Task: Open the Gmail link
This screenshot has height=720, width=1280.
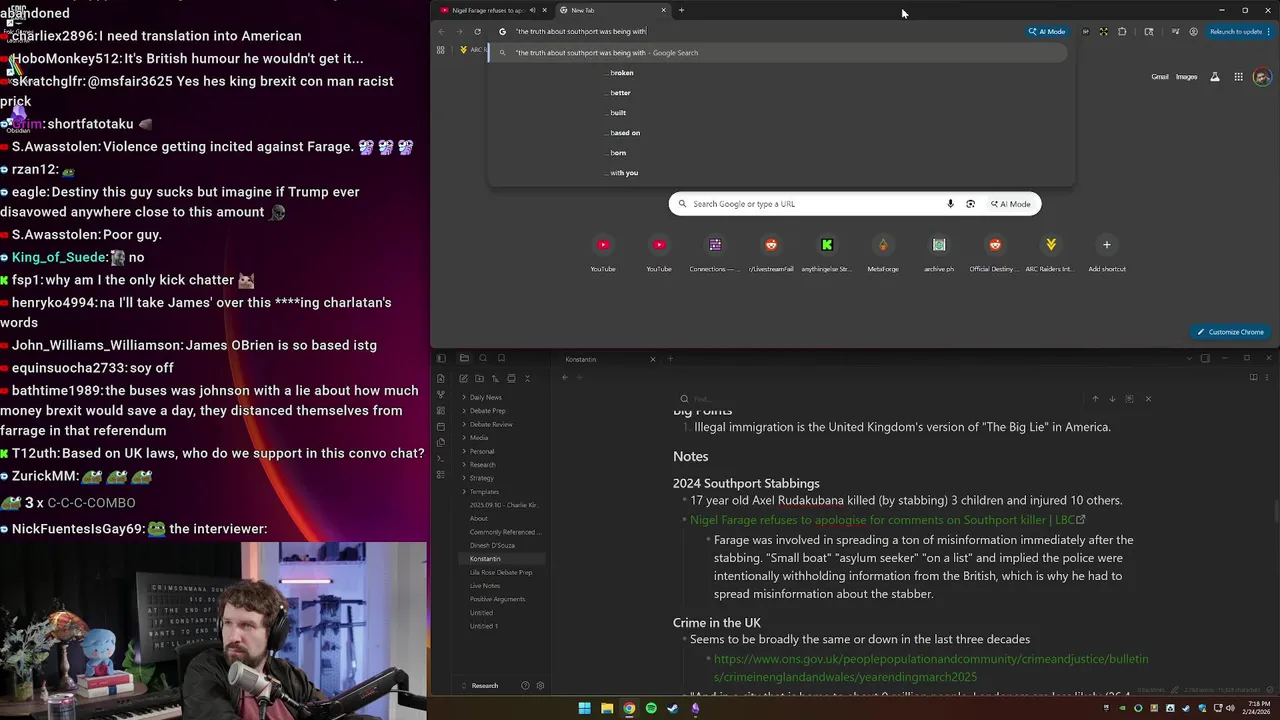Action: 1160,77
